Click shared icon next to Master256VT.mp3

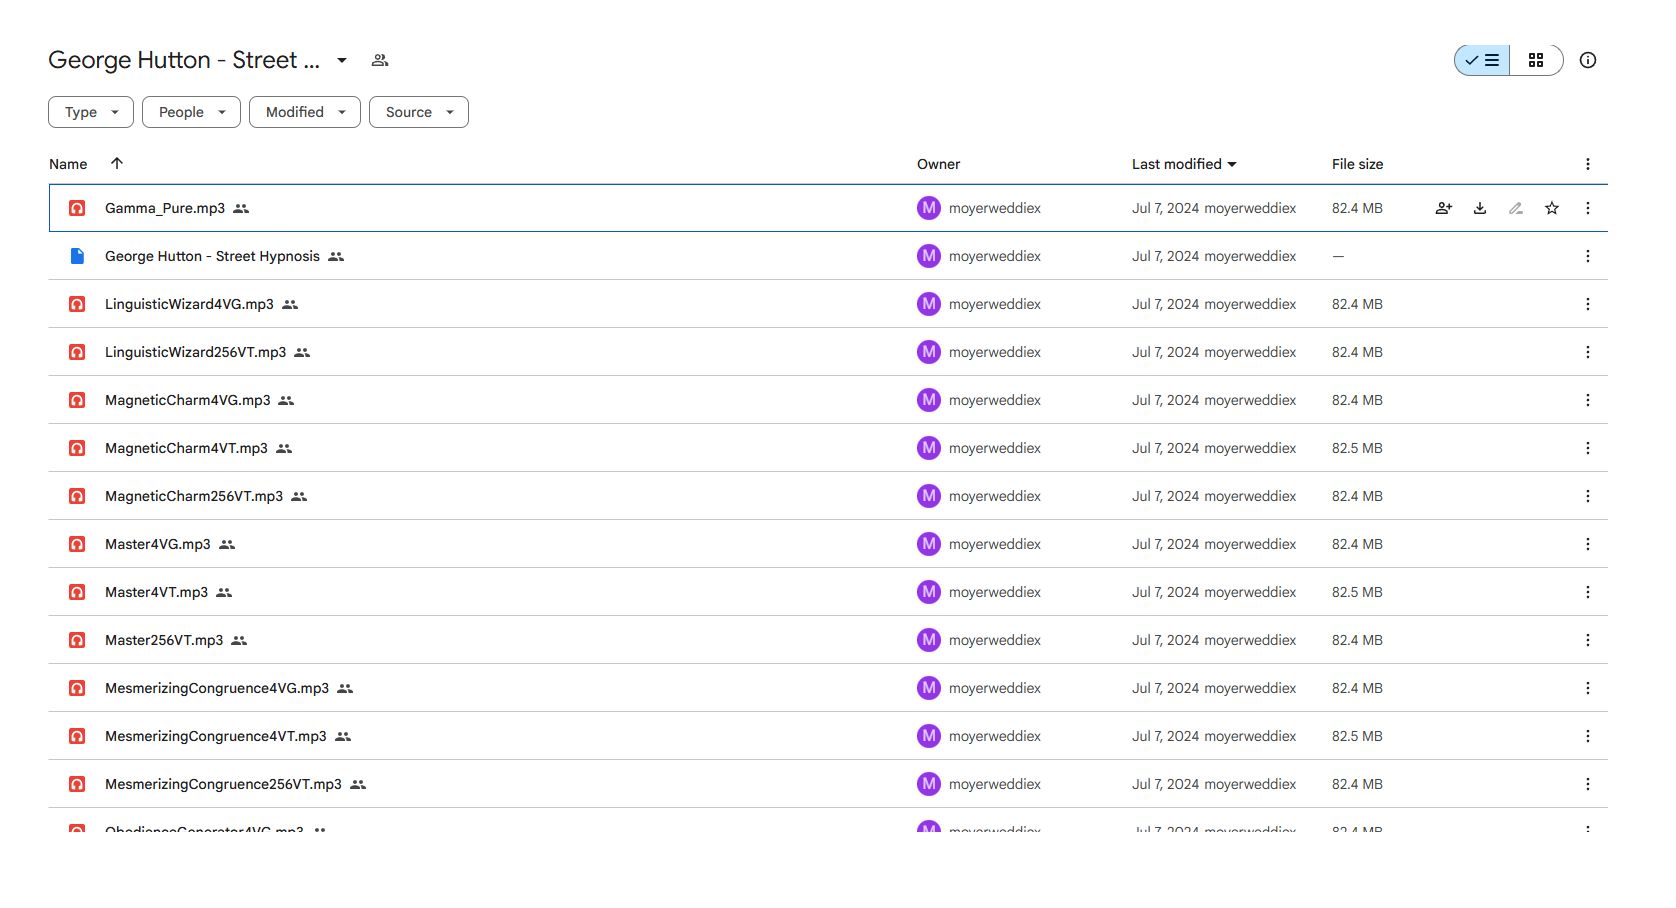click(x=239, y=640)
